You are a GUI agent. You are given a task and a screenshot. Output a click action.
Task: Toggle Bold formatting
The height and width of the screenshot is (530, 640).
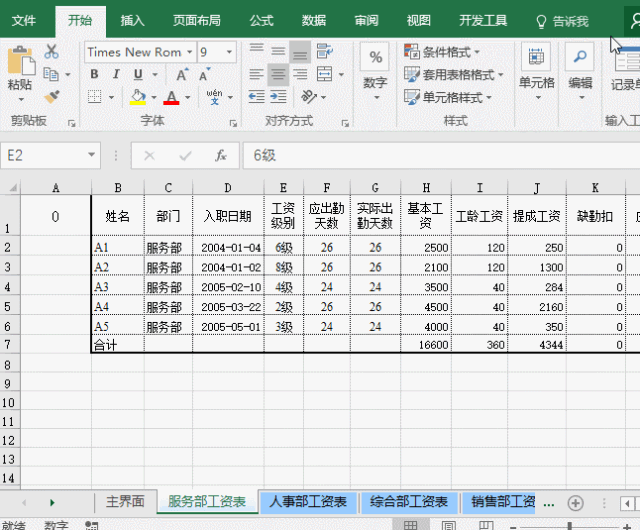point(94,74)
